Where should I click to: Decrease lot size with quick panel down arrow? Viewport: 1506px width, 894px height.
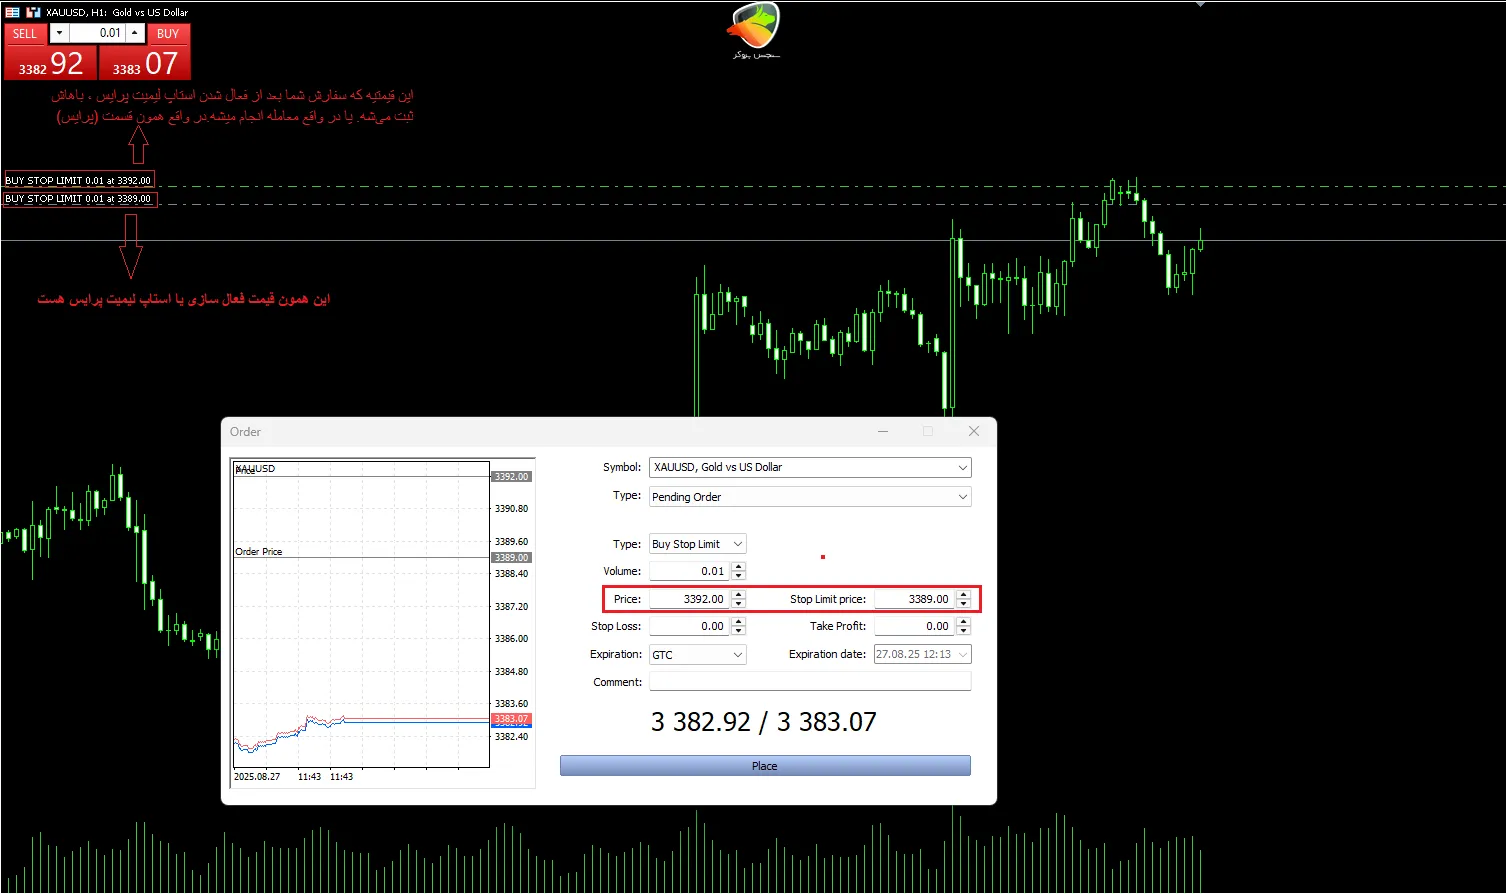click(x=59, y=33)
